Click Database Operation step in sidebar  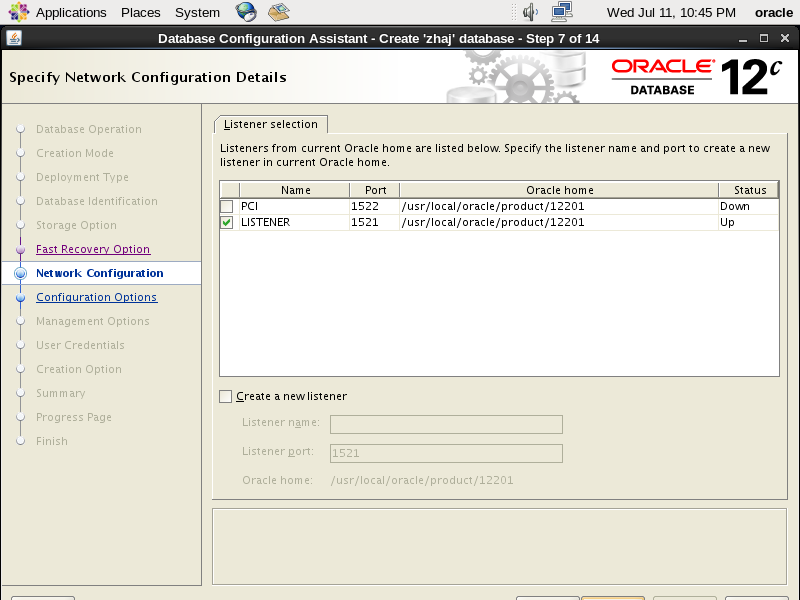pos(89,129)
